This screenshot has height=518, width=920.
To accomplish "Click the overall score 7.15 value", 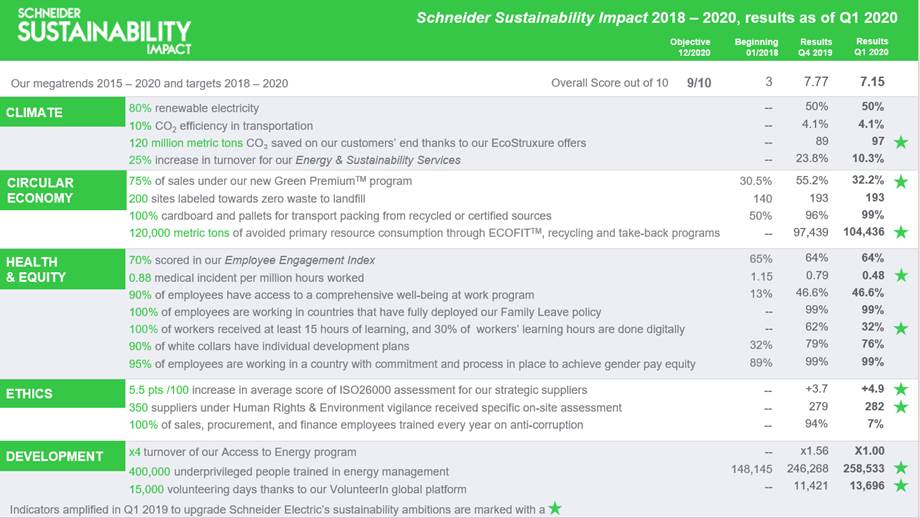I will pos(871,82).
